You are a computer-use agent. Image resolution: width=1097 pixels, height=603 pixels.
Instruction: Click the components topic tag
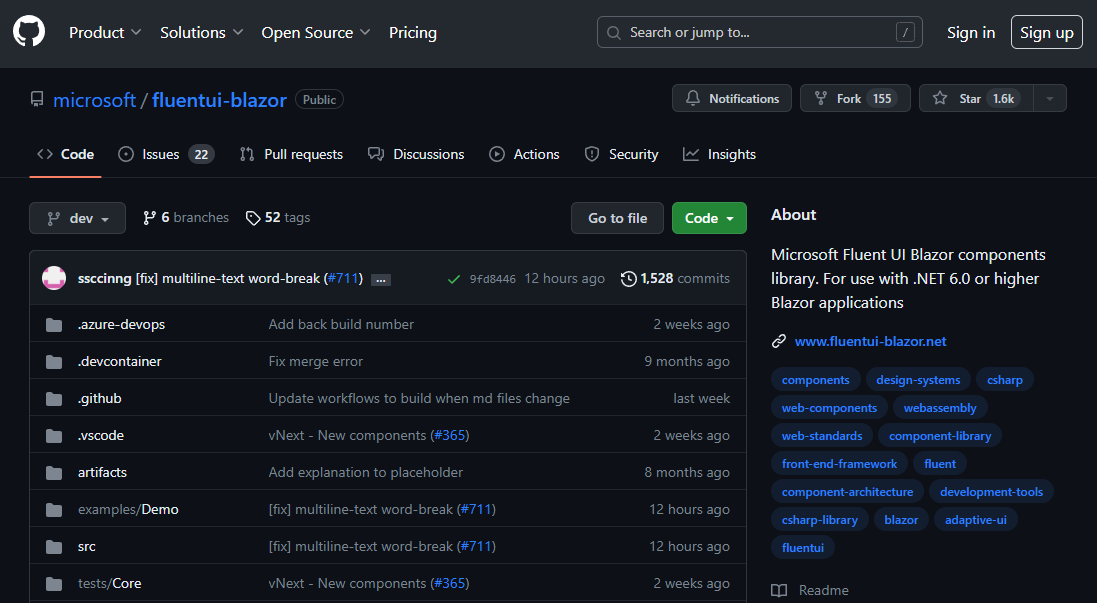click(816, 380)
